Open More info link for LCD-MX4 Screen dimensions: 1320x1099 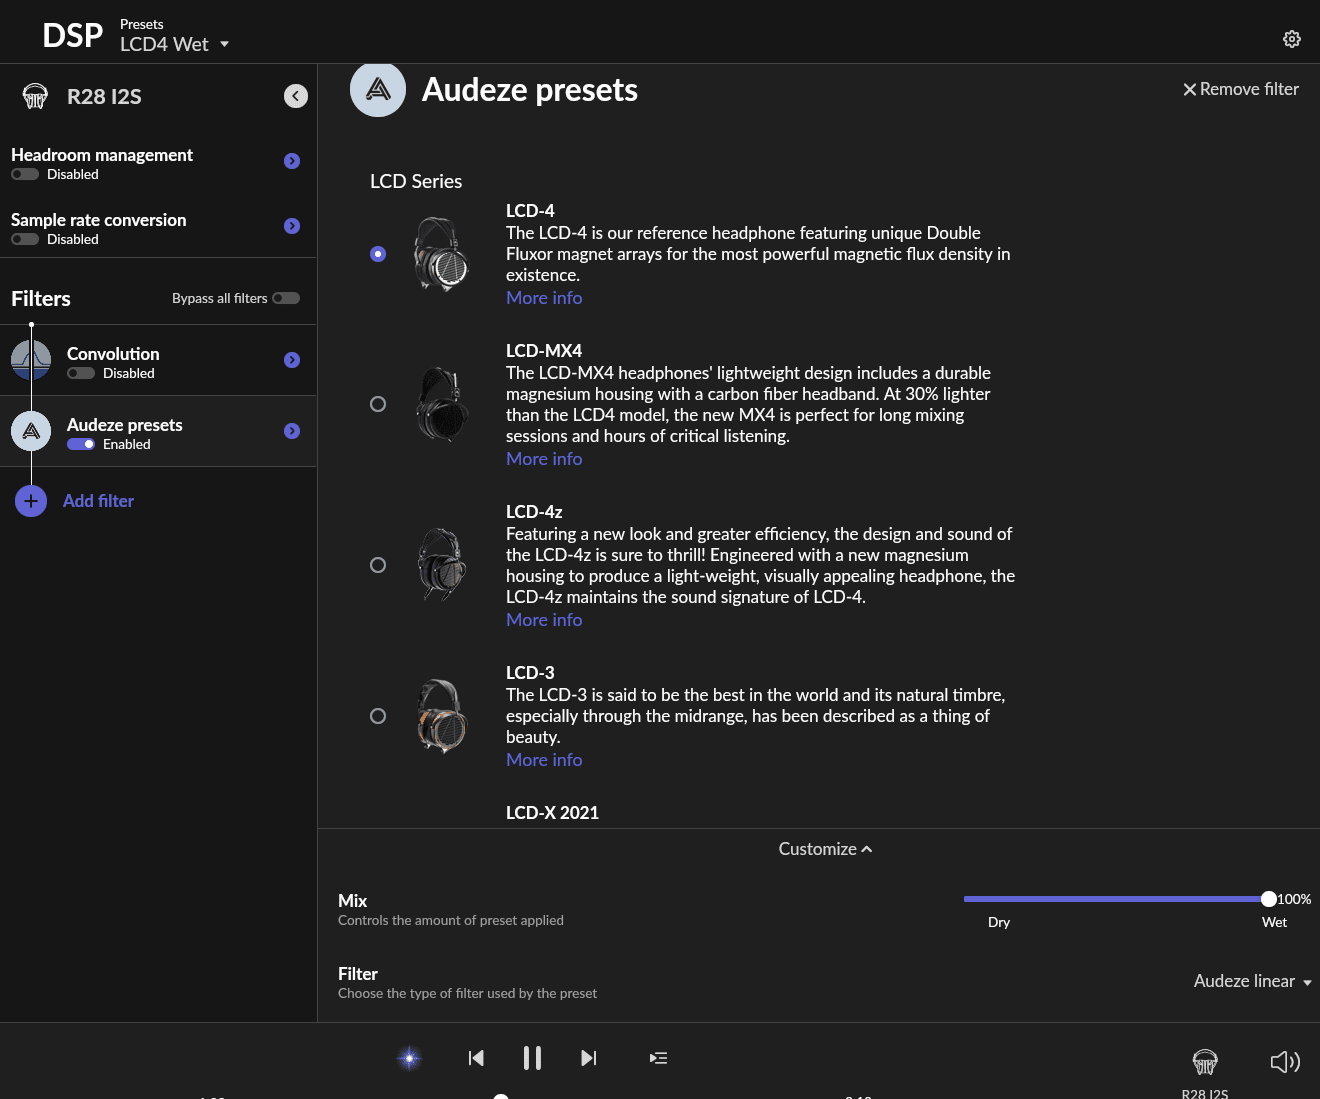[544, 459]
